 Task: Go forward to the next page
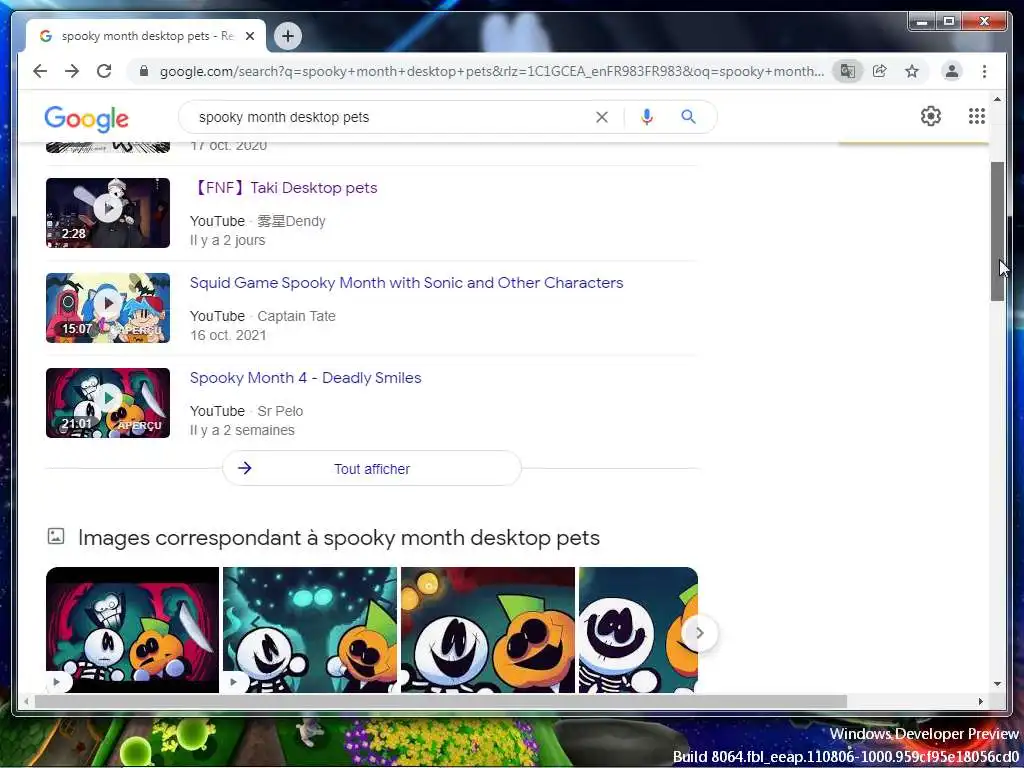click(x=72, y=71)
